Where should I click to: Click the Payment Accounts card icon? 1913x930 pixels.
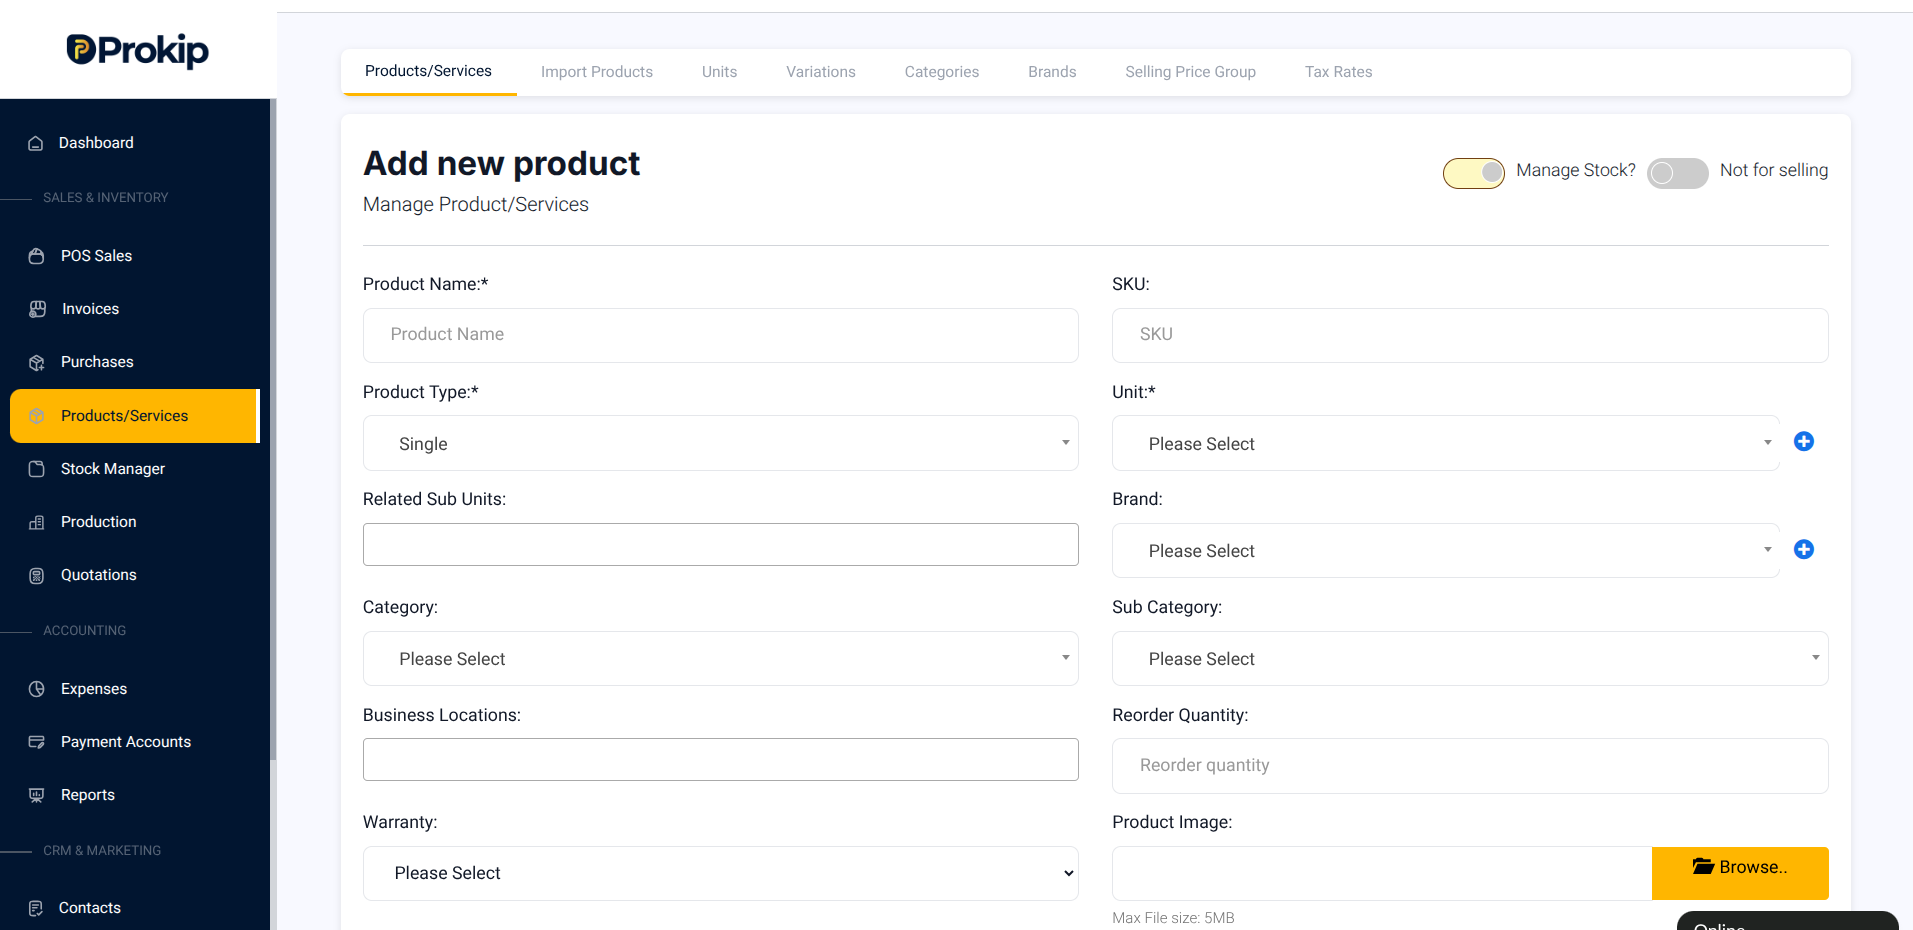[37, 742]
